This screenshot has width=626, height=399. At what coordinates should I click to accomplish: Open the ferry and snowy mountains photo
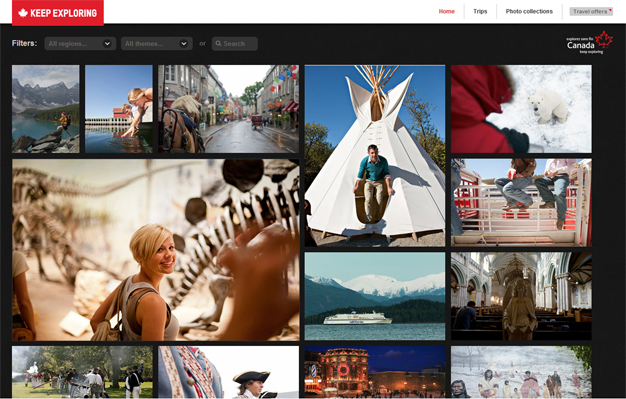[x=375, y=296]
